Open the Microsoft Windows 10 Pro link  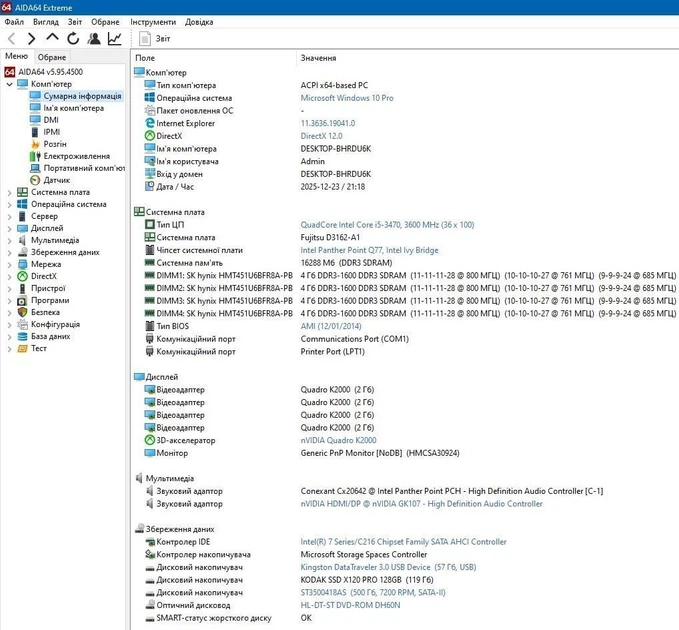tap(347, 98)
